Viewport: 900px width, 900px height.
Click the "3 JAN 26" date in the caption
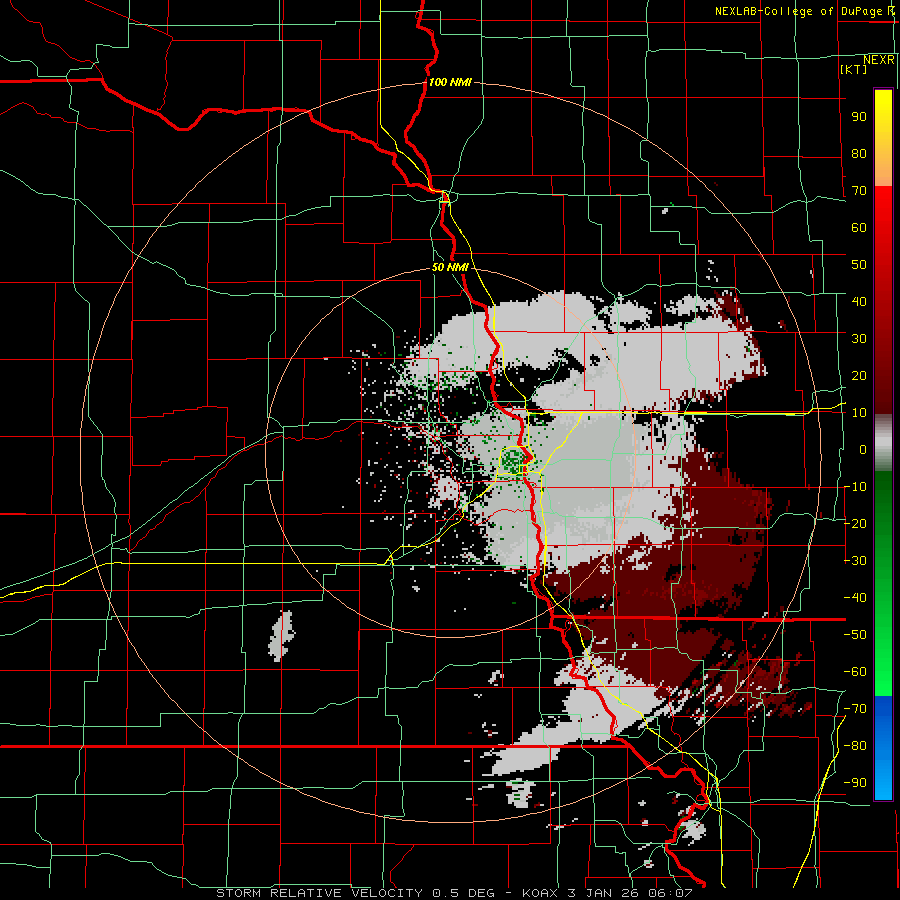point(604,893)
